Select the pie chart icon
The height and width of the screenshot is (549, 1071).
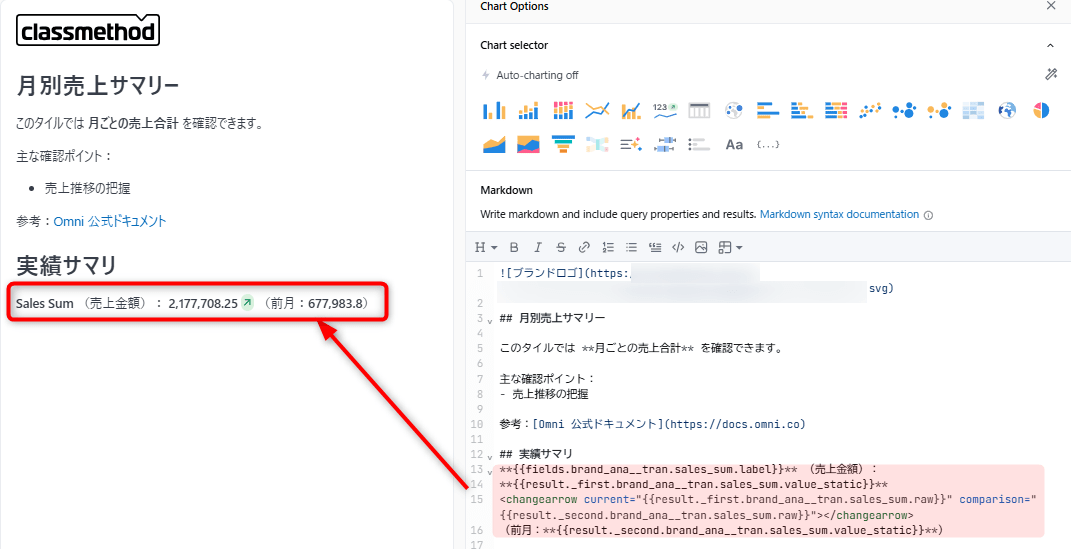tap(1041, 110)
